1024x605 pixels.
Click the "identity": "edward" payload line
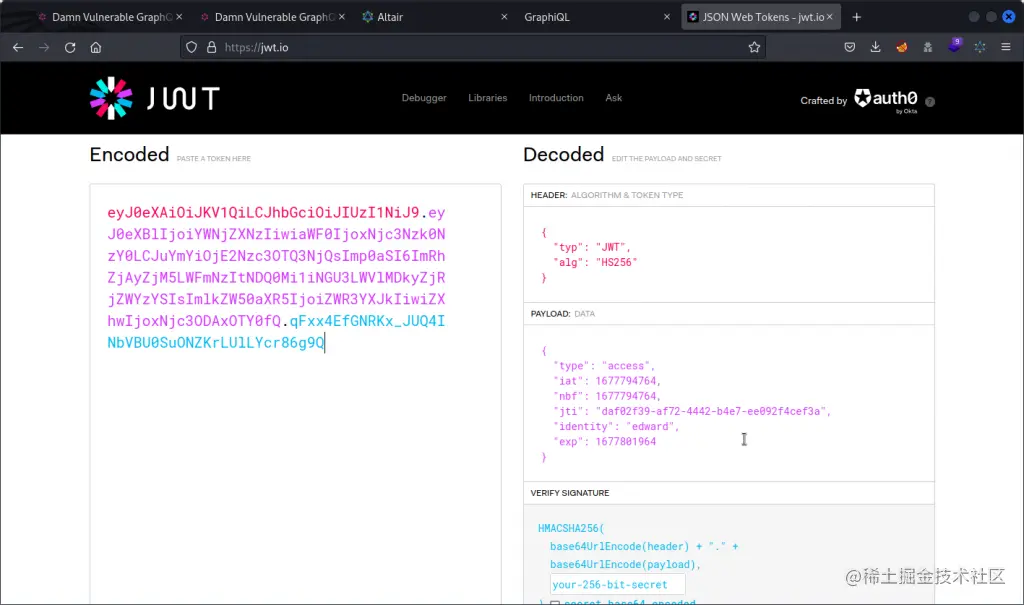pyautogui.click(x=616, y=427)
